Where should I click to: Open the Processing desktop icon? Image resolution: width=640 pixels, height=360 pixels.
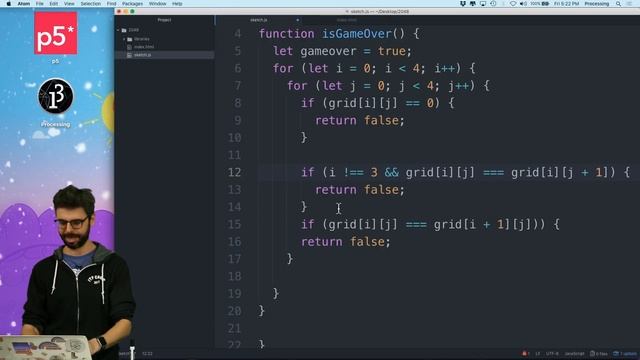pyautogui.click(x=56, y=96)
